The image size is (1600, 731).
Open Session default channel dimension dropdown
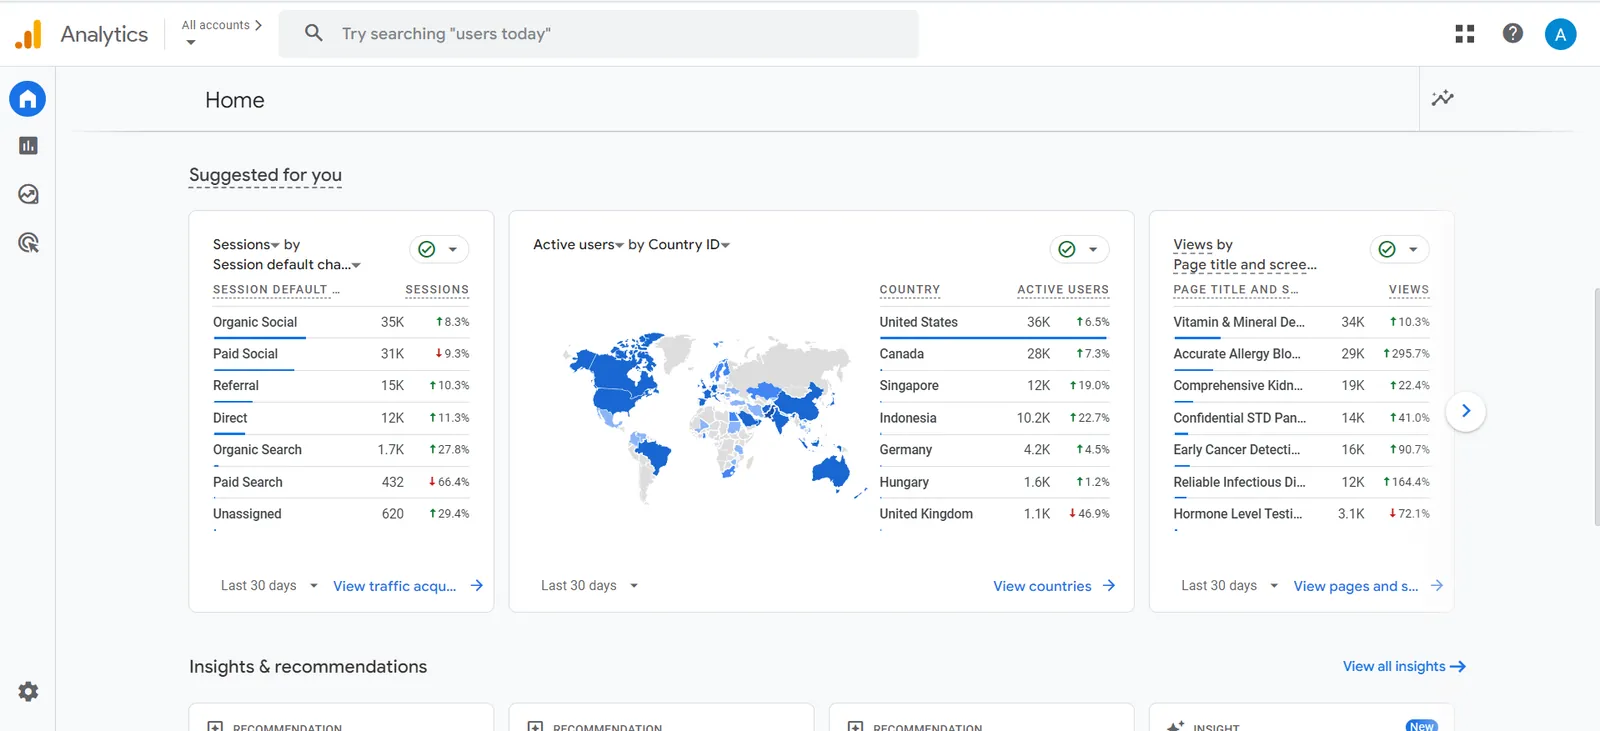click(x=287, y=265)
